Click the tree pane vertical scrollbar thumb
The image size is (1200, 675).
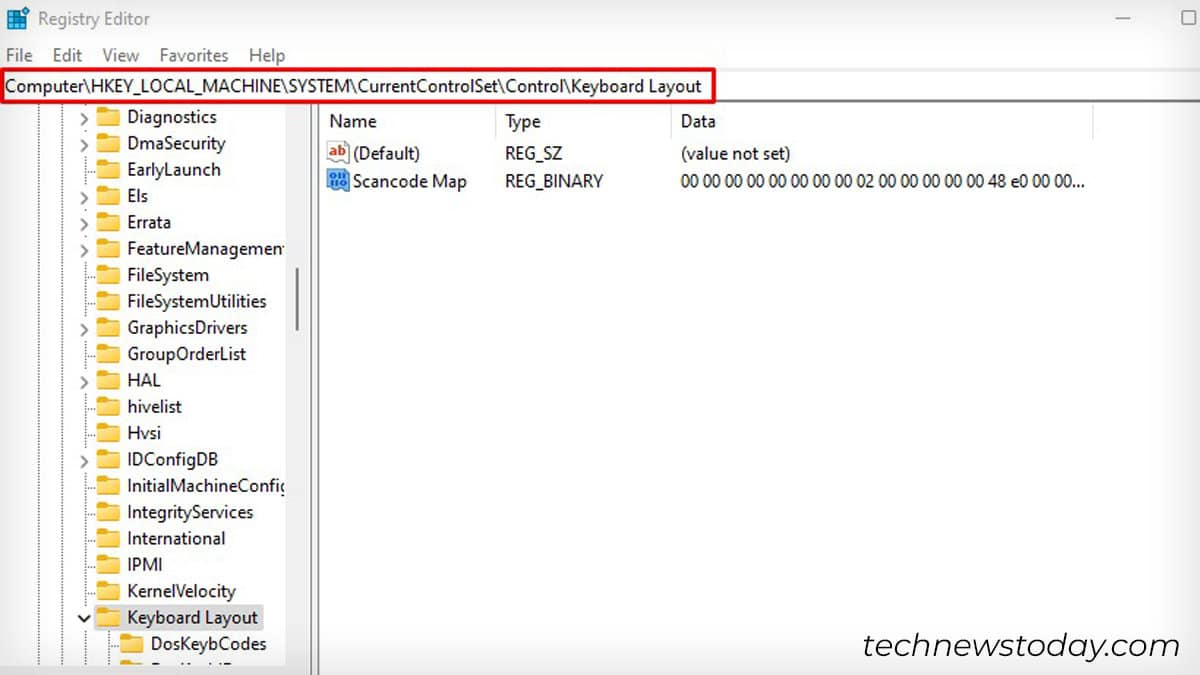click(x=297, y=299)
